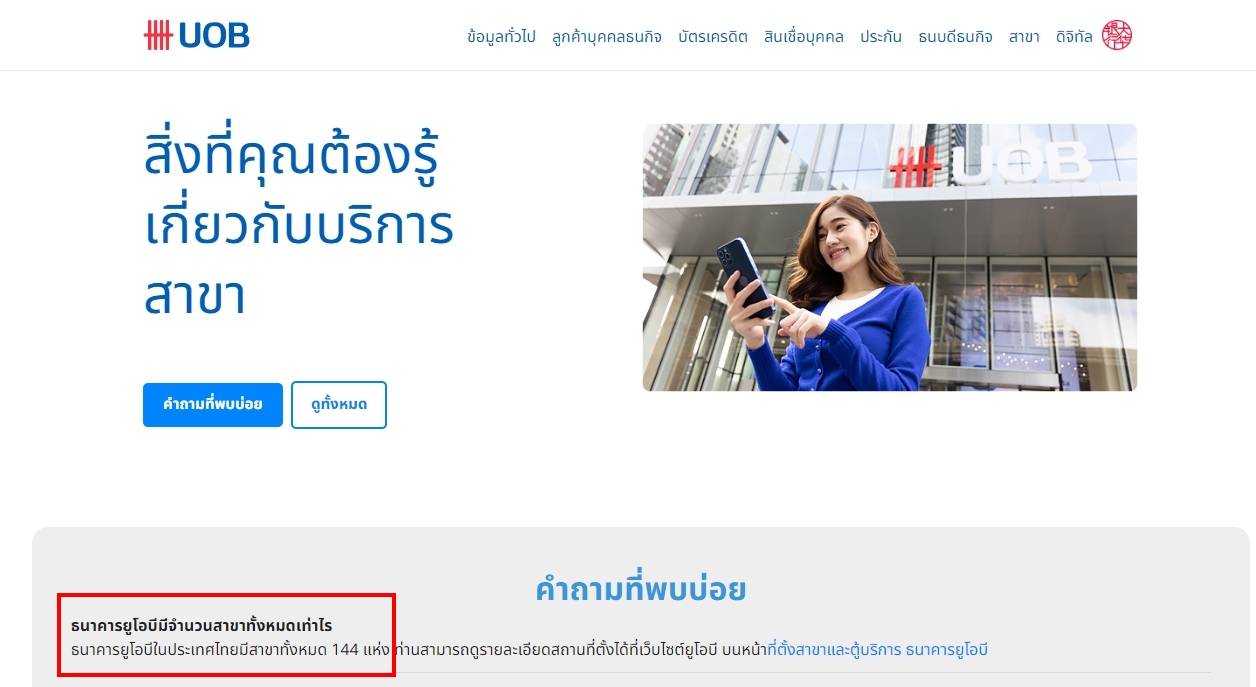Open the ธนบดีธนกิจ menu

(955, 37)
